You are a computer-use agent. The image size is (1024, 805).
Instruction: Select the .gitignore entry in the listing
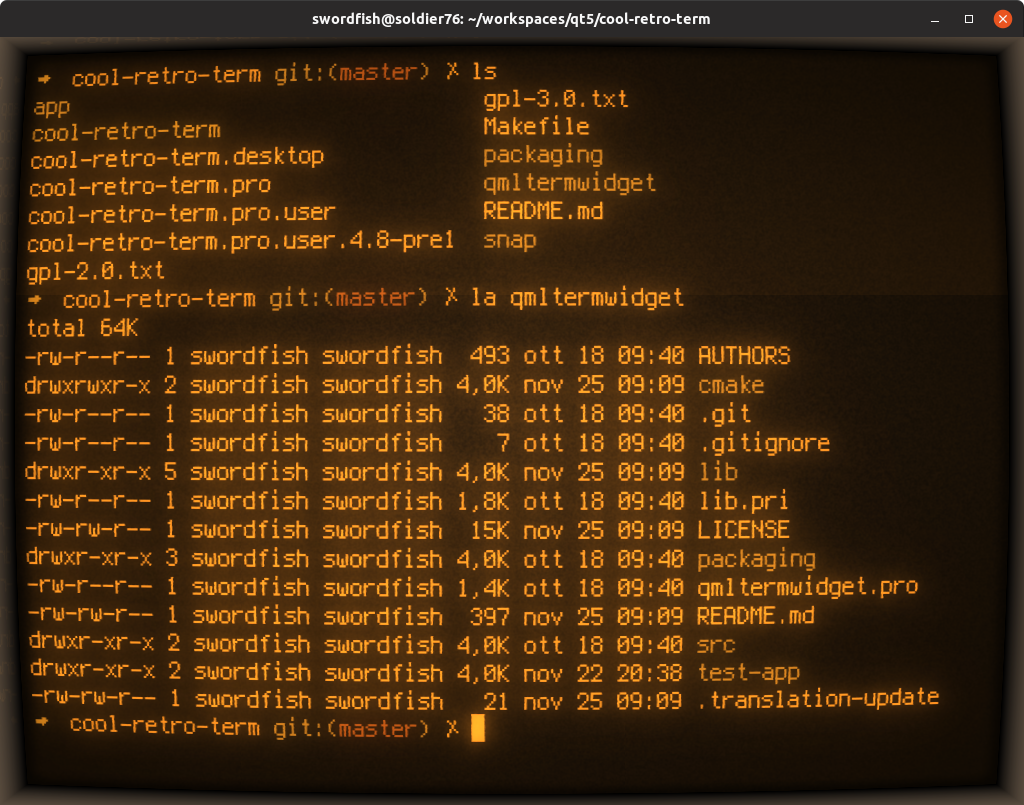tap(762, 443)
